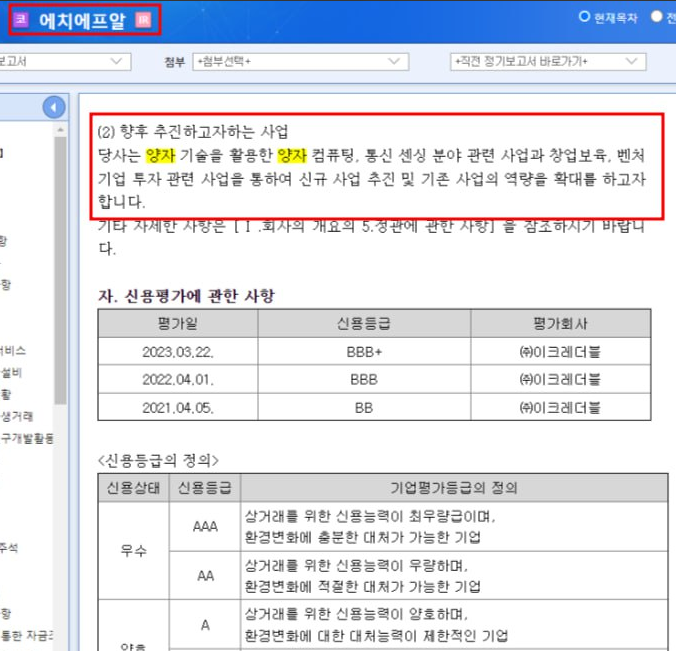Open the sidebar item 통한 자금

27,635
